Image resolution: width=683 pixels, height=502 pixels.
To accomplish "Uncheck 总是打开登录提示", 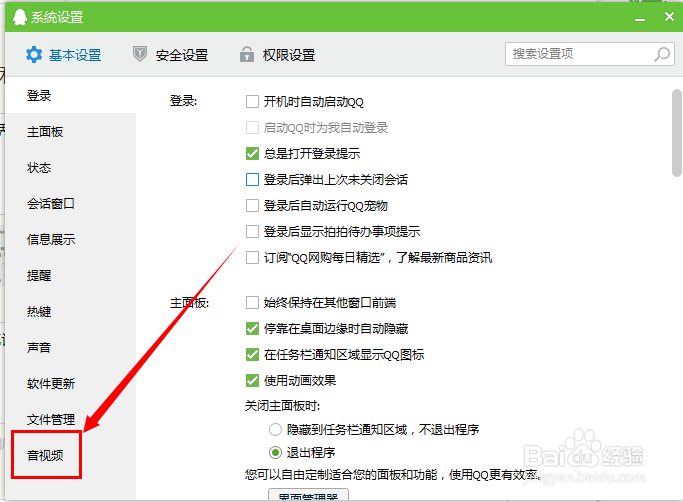I will (252, 153).
